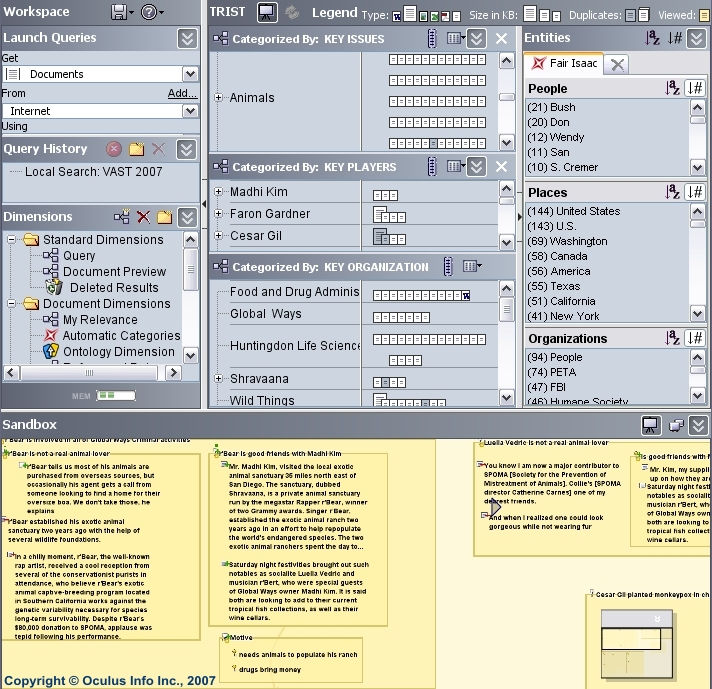Open the Get Documents dropdown
The height and width of the screenshot is (689, 712).
tap(190, 74)
